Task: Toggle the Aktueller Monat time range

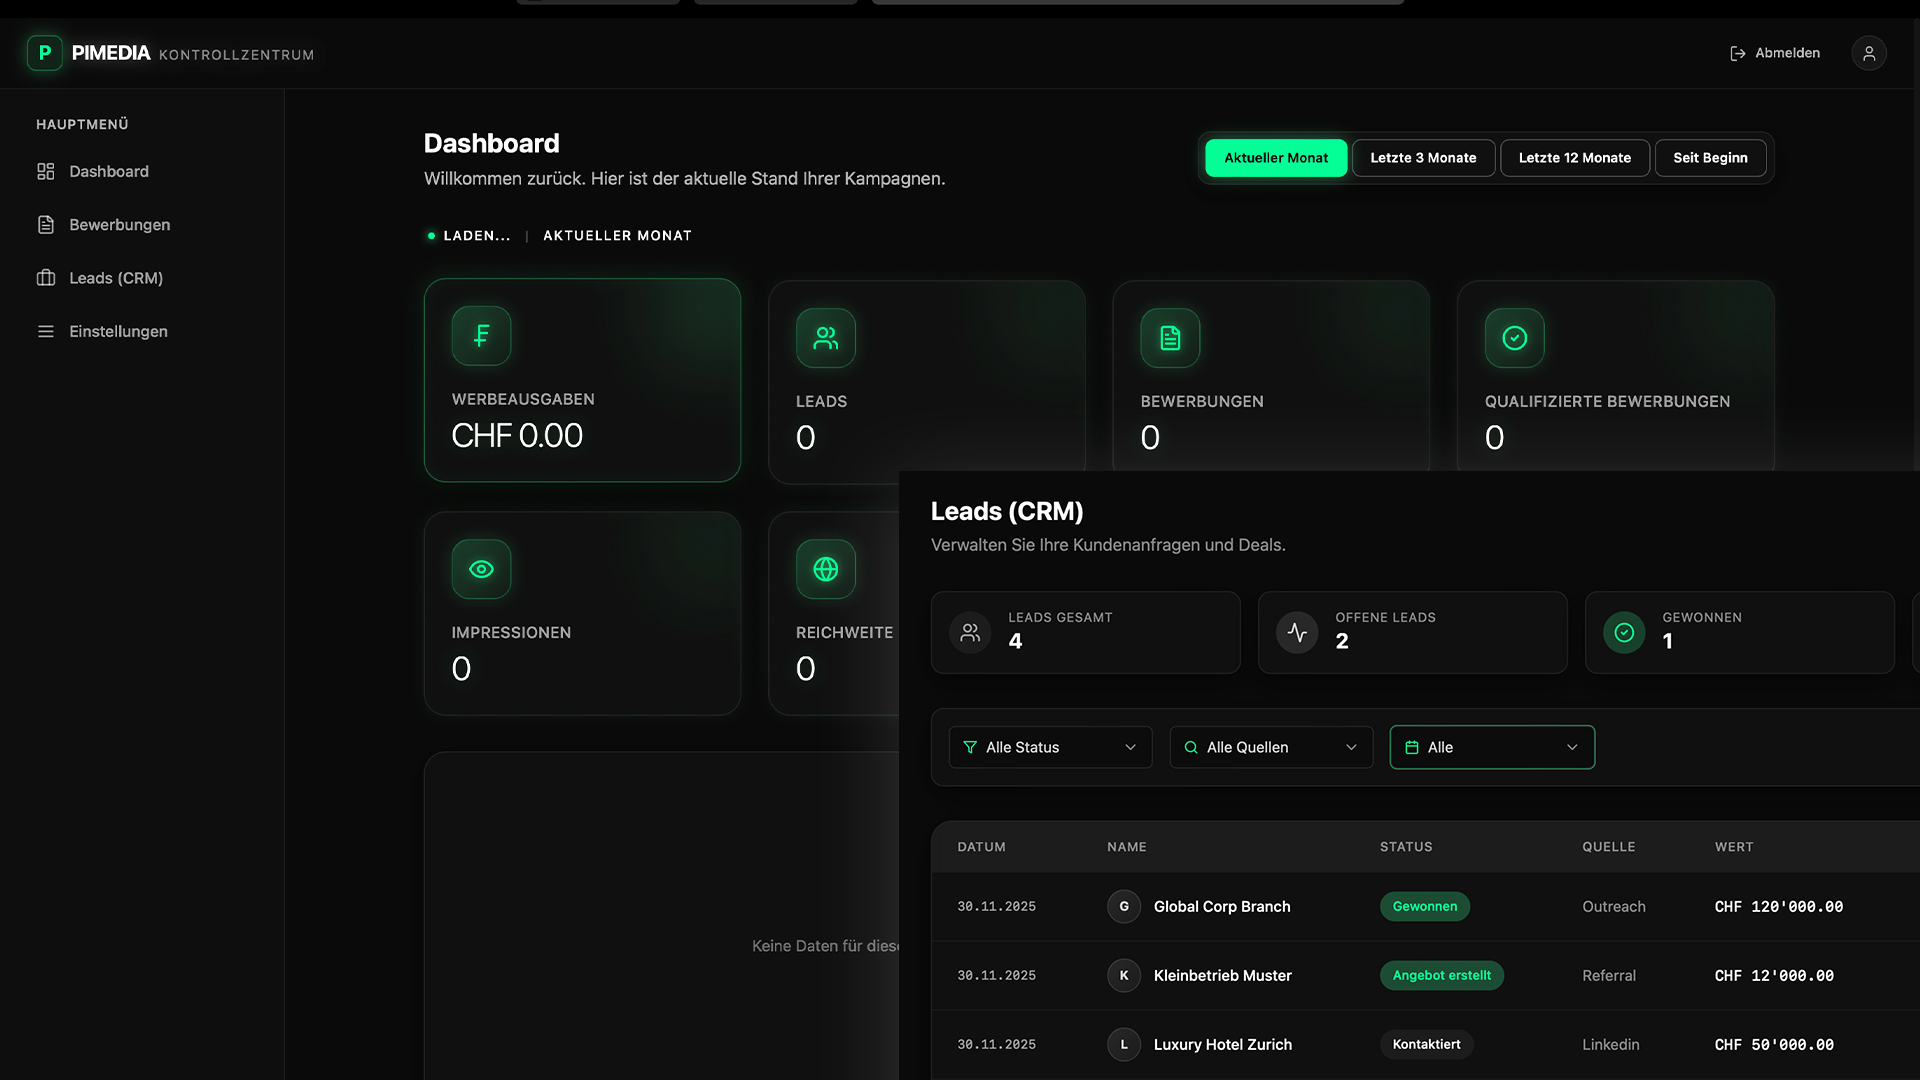Action: 1275,158
